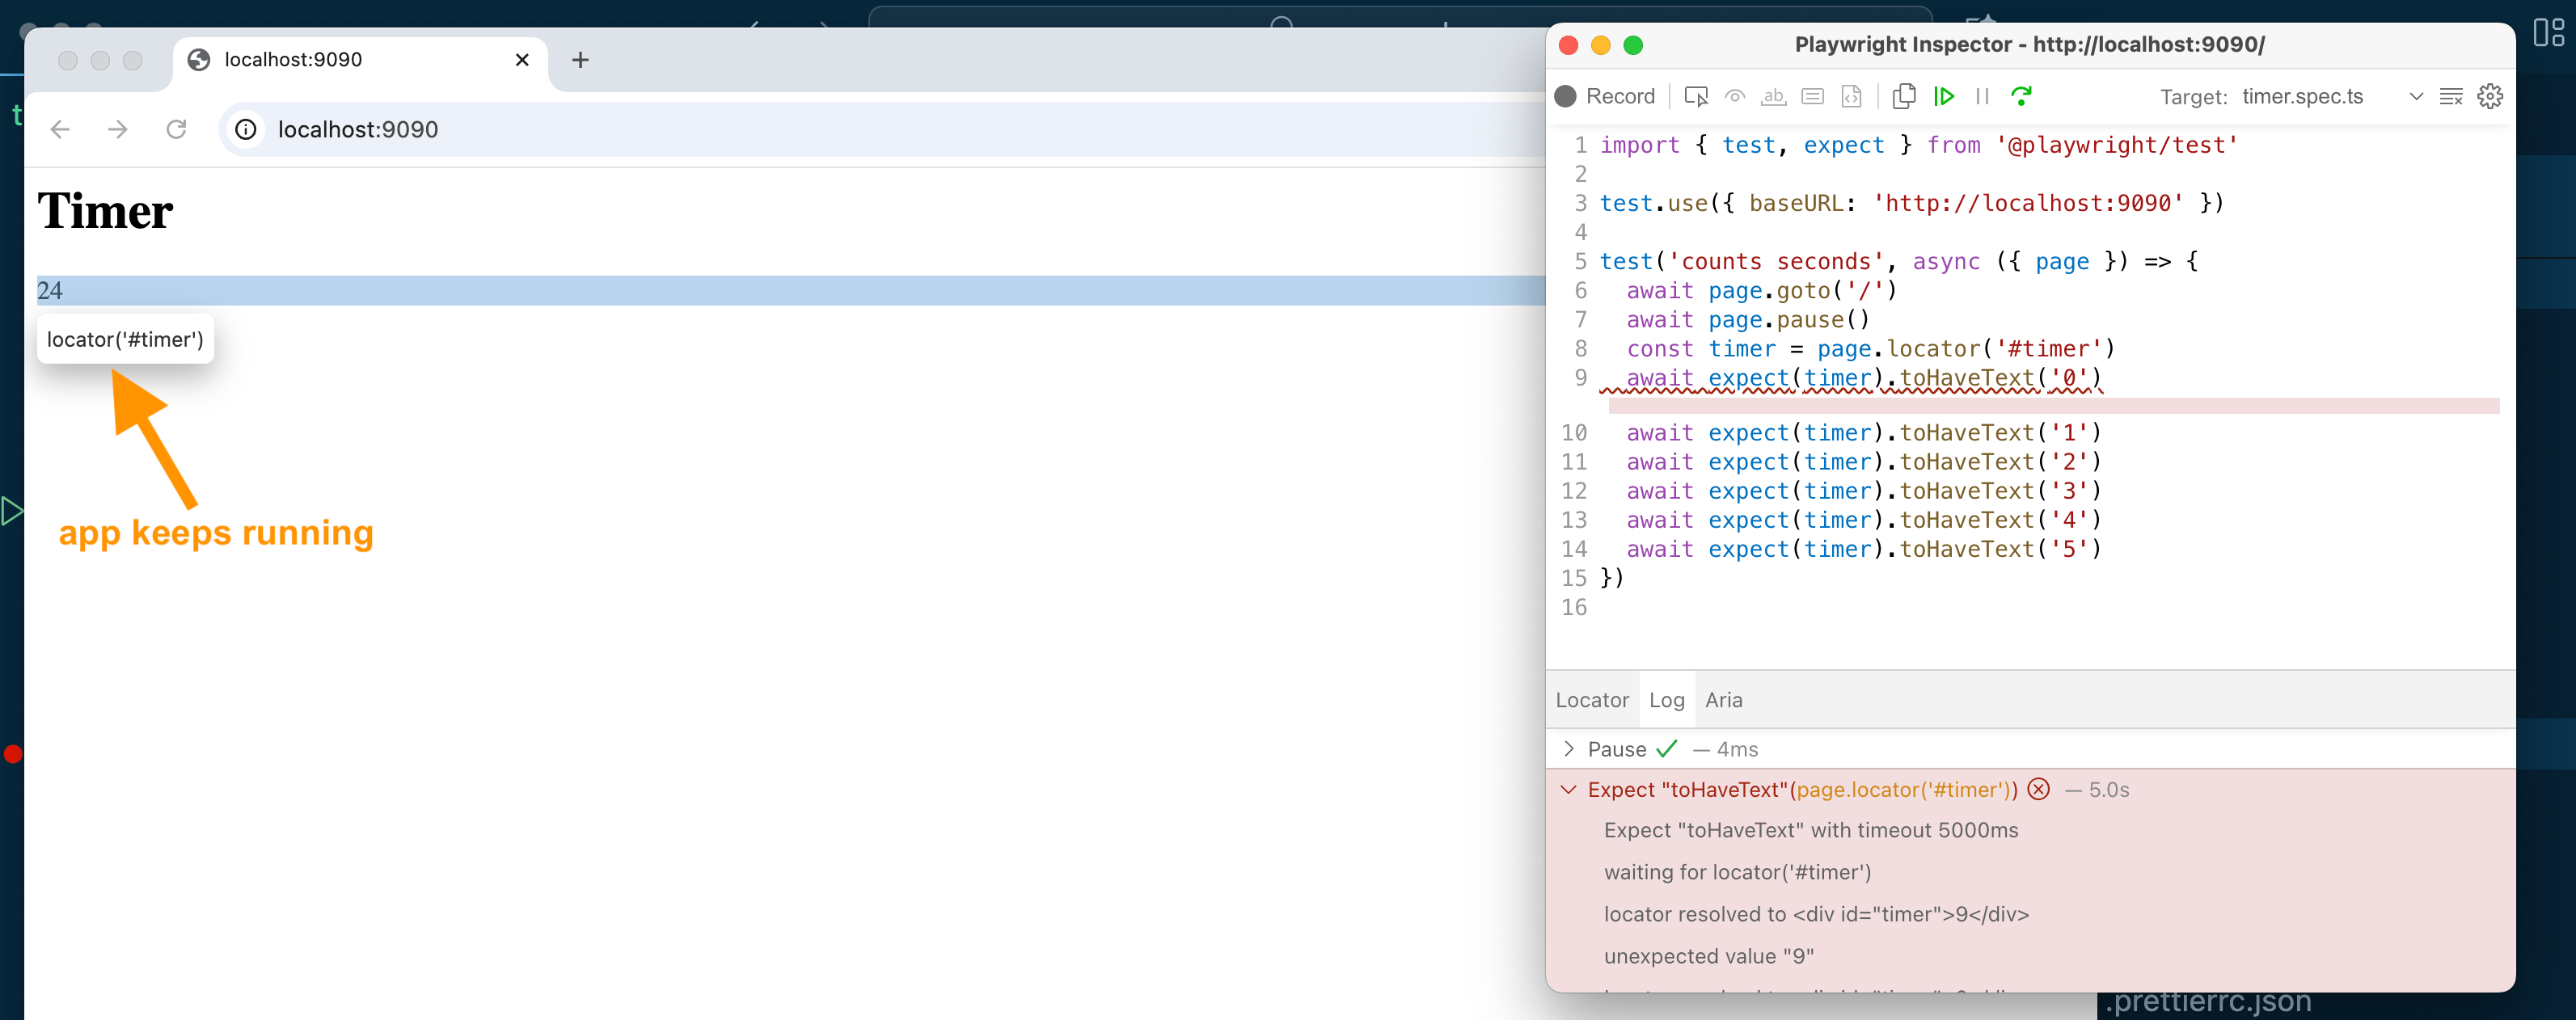Image resolution: width=2576 pixels, height=1020 pixels.
Task: Click the Timer heading on the page
Action: pyautogui.click(x=105, y=211)
